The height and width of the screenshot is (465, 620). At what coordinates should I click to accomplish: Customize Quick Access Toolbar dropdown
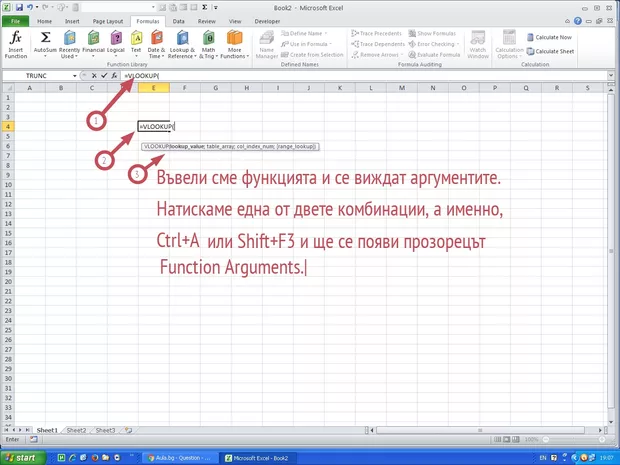click(x=216, y=8)
